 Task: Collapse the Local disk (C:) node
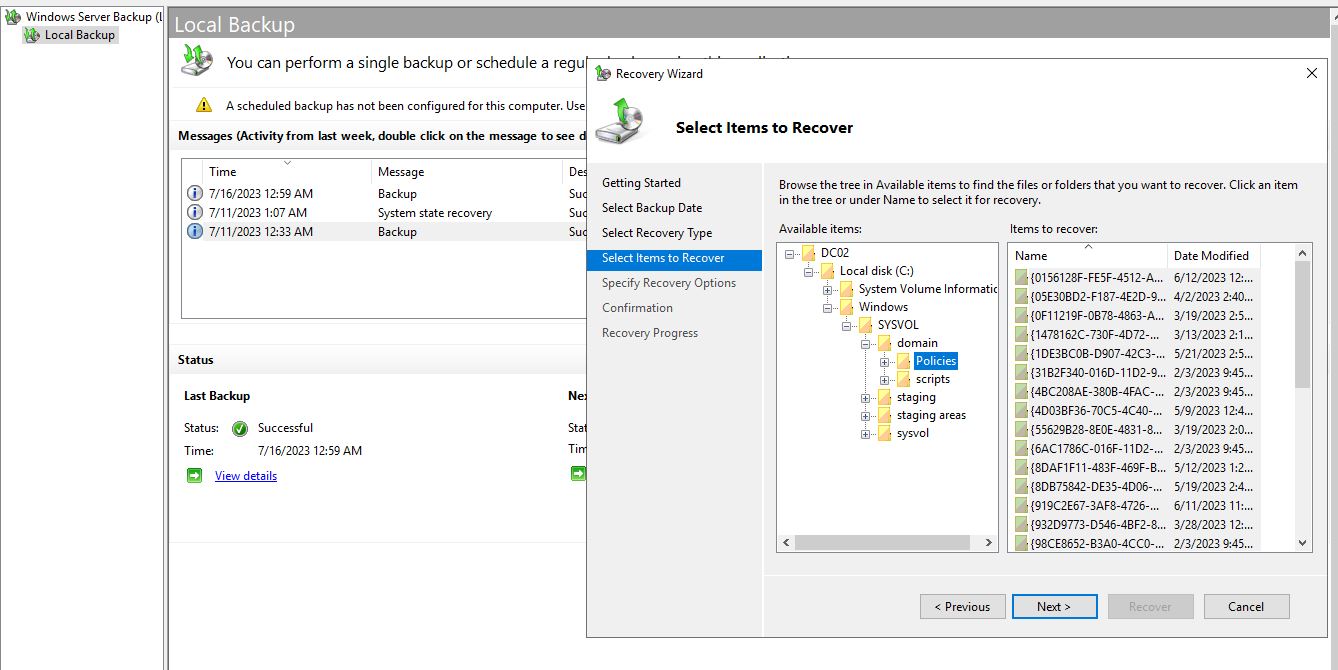click(809, 271)
